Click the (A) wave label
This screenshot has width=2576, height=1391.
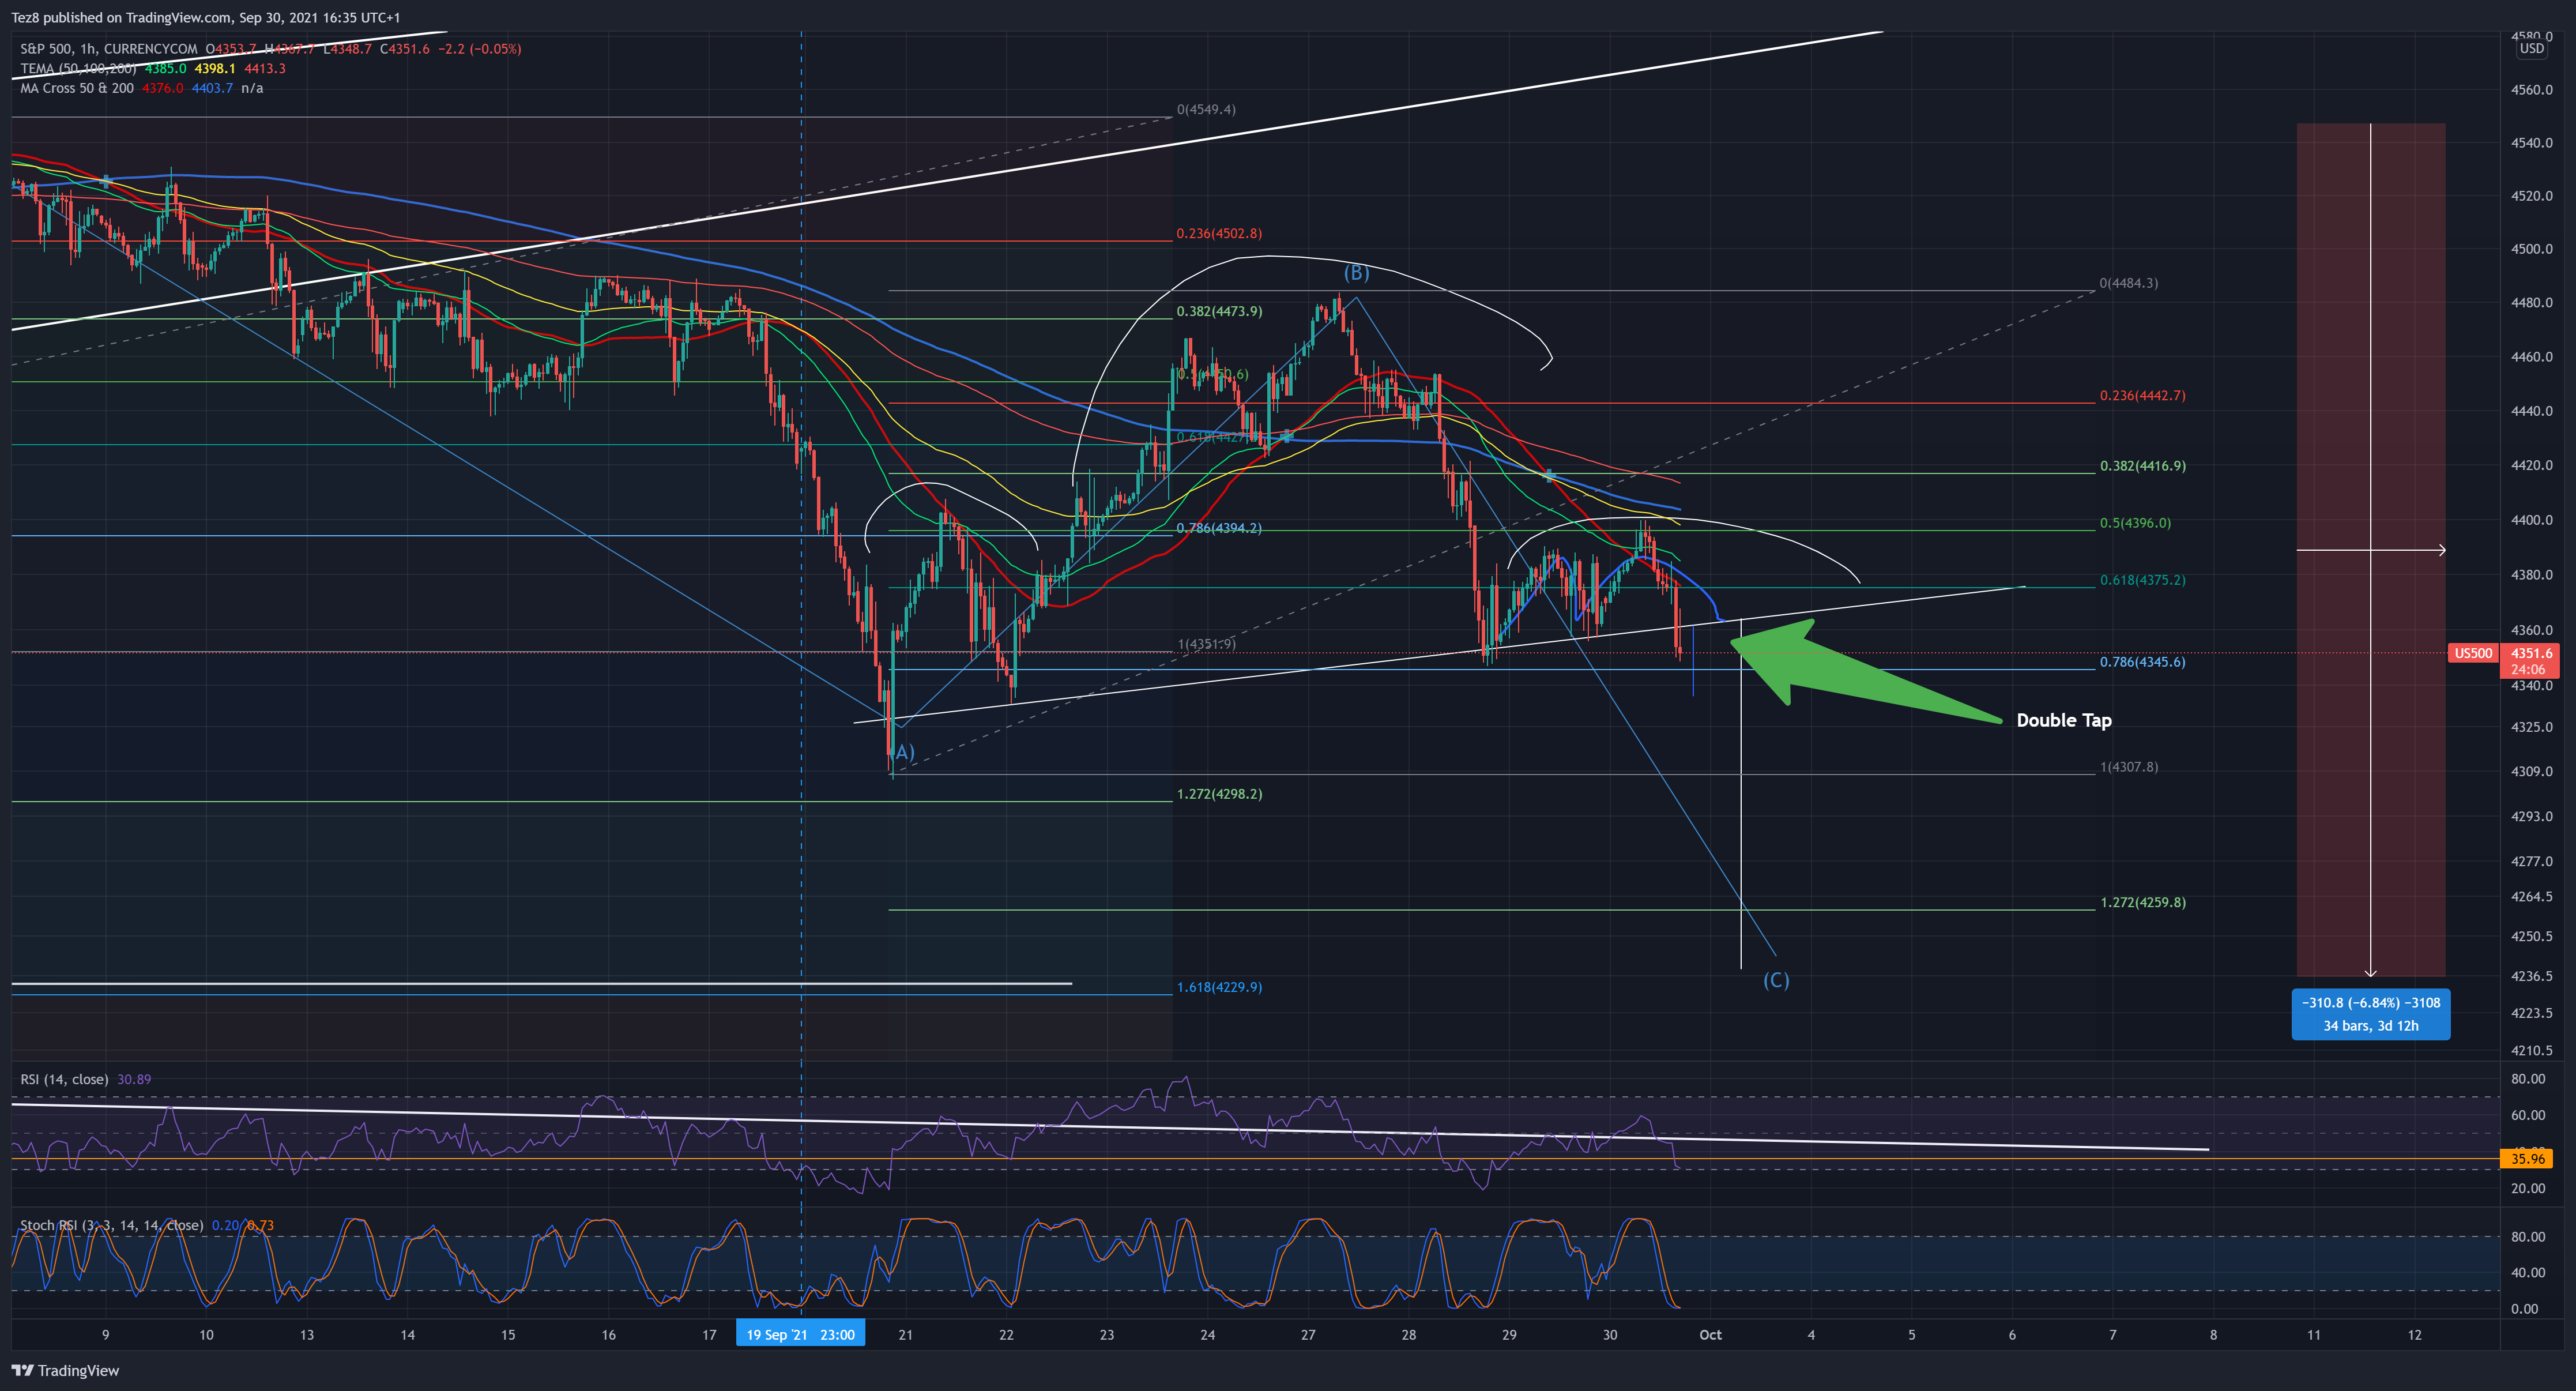pyautogui.click(x=903, y=752)
